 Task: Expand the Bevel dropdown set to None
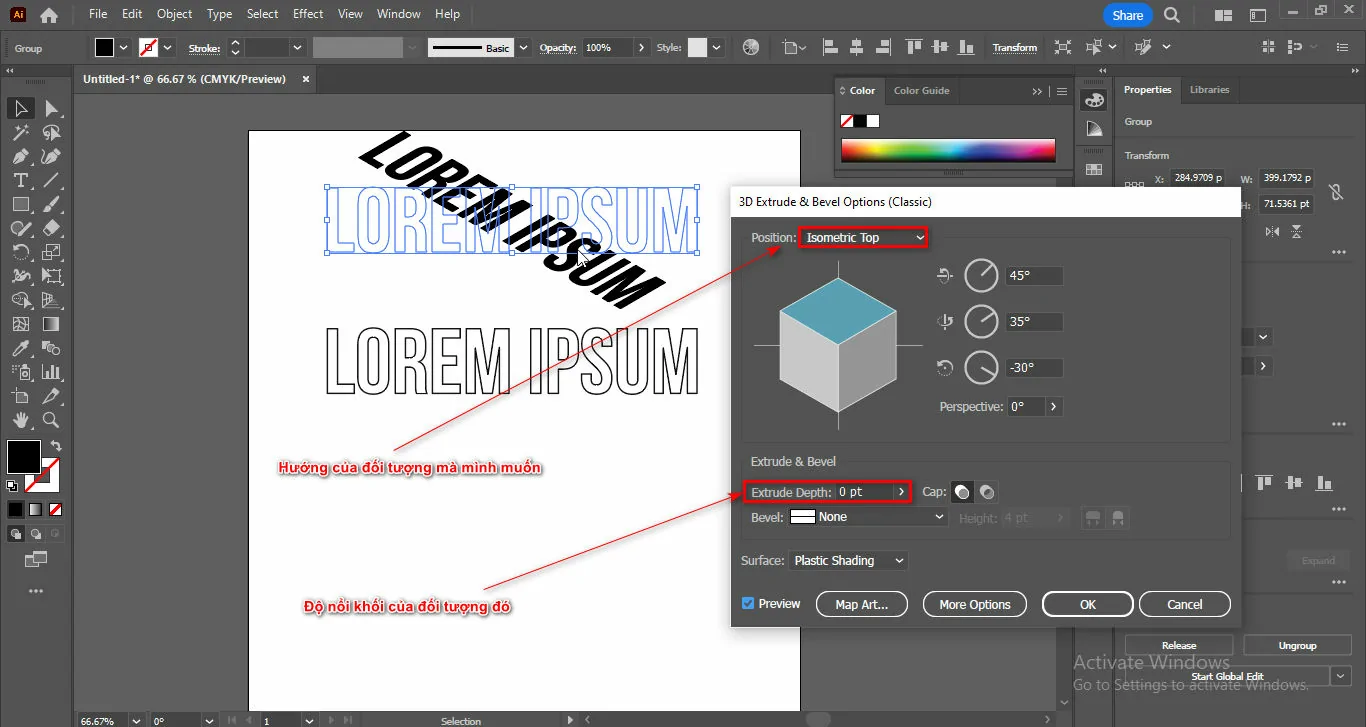tap(867, 516)
